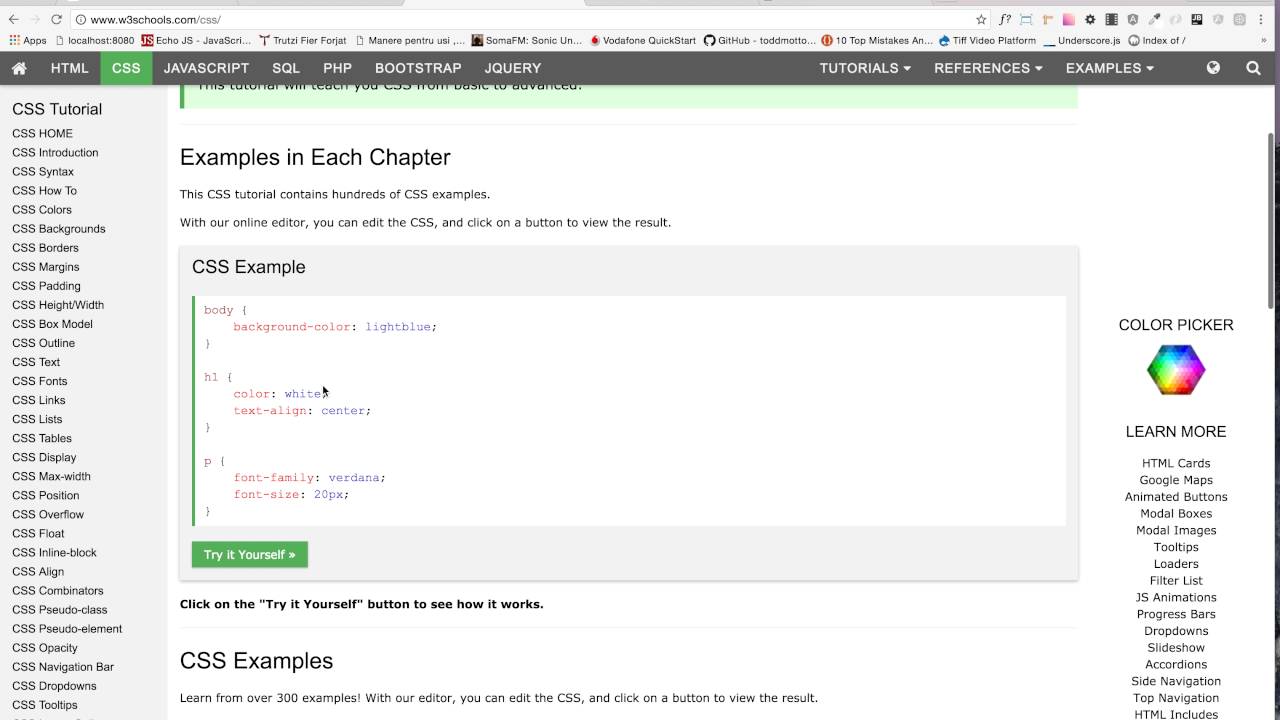Viewport: 1280px width, 720px height.
Task: Open the SomaFM bookmark
Action: (x=527, y=40)
